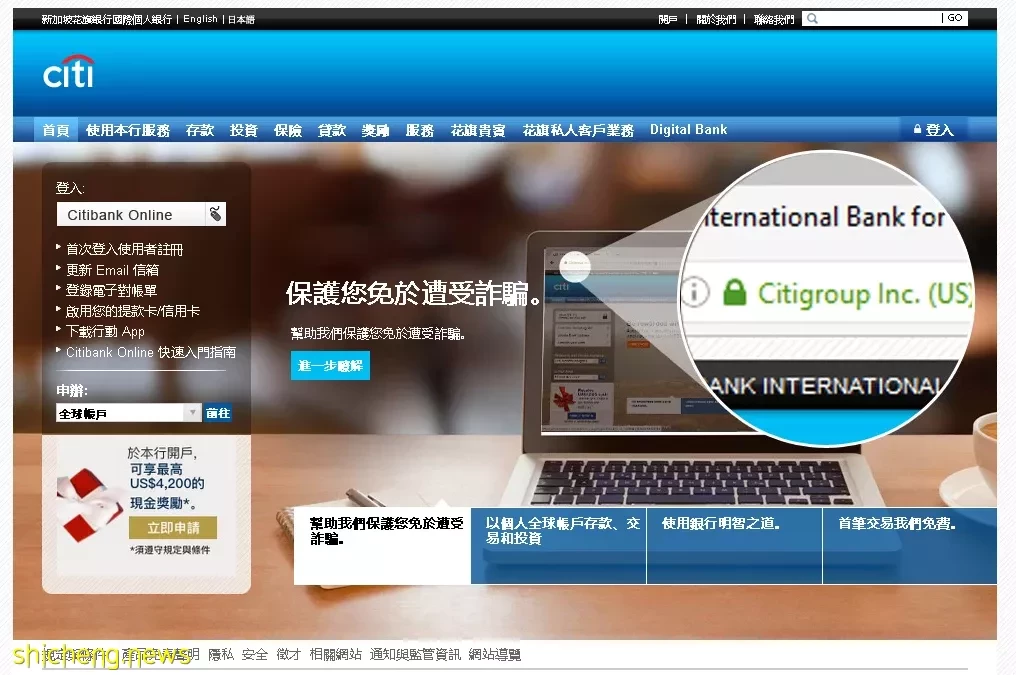Open the 隱私 footer link
The image size is (1016, 675).
tap(221, 655)
